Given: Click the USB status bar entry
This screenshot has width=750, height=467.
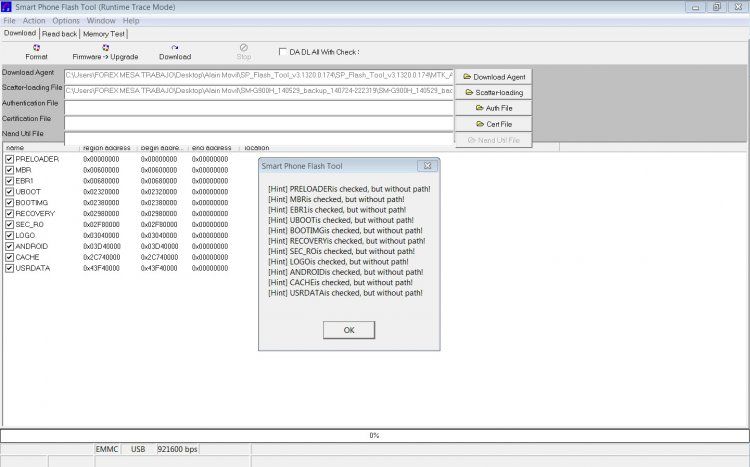Looking at the screenshot, I should [138, 449].
